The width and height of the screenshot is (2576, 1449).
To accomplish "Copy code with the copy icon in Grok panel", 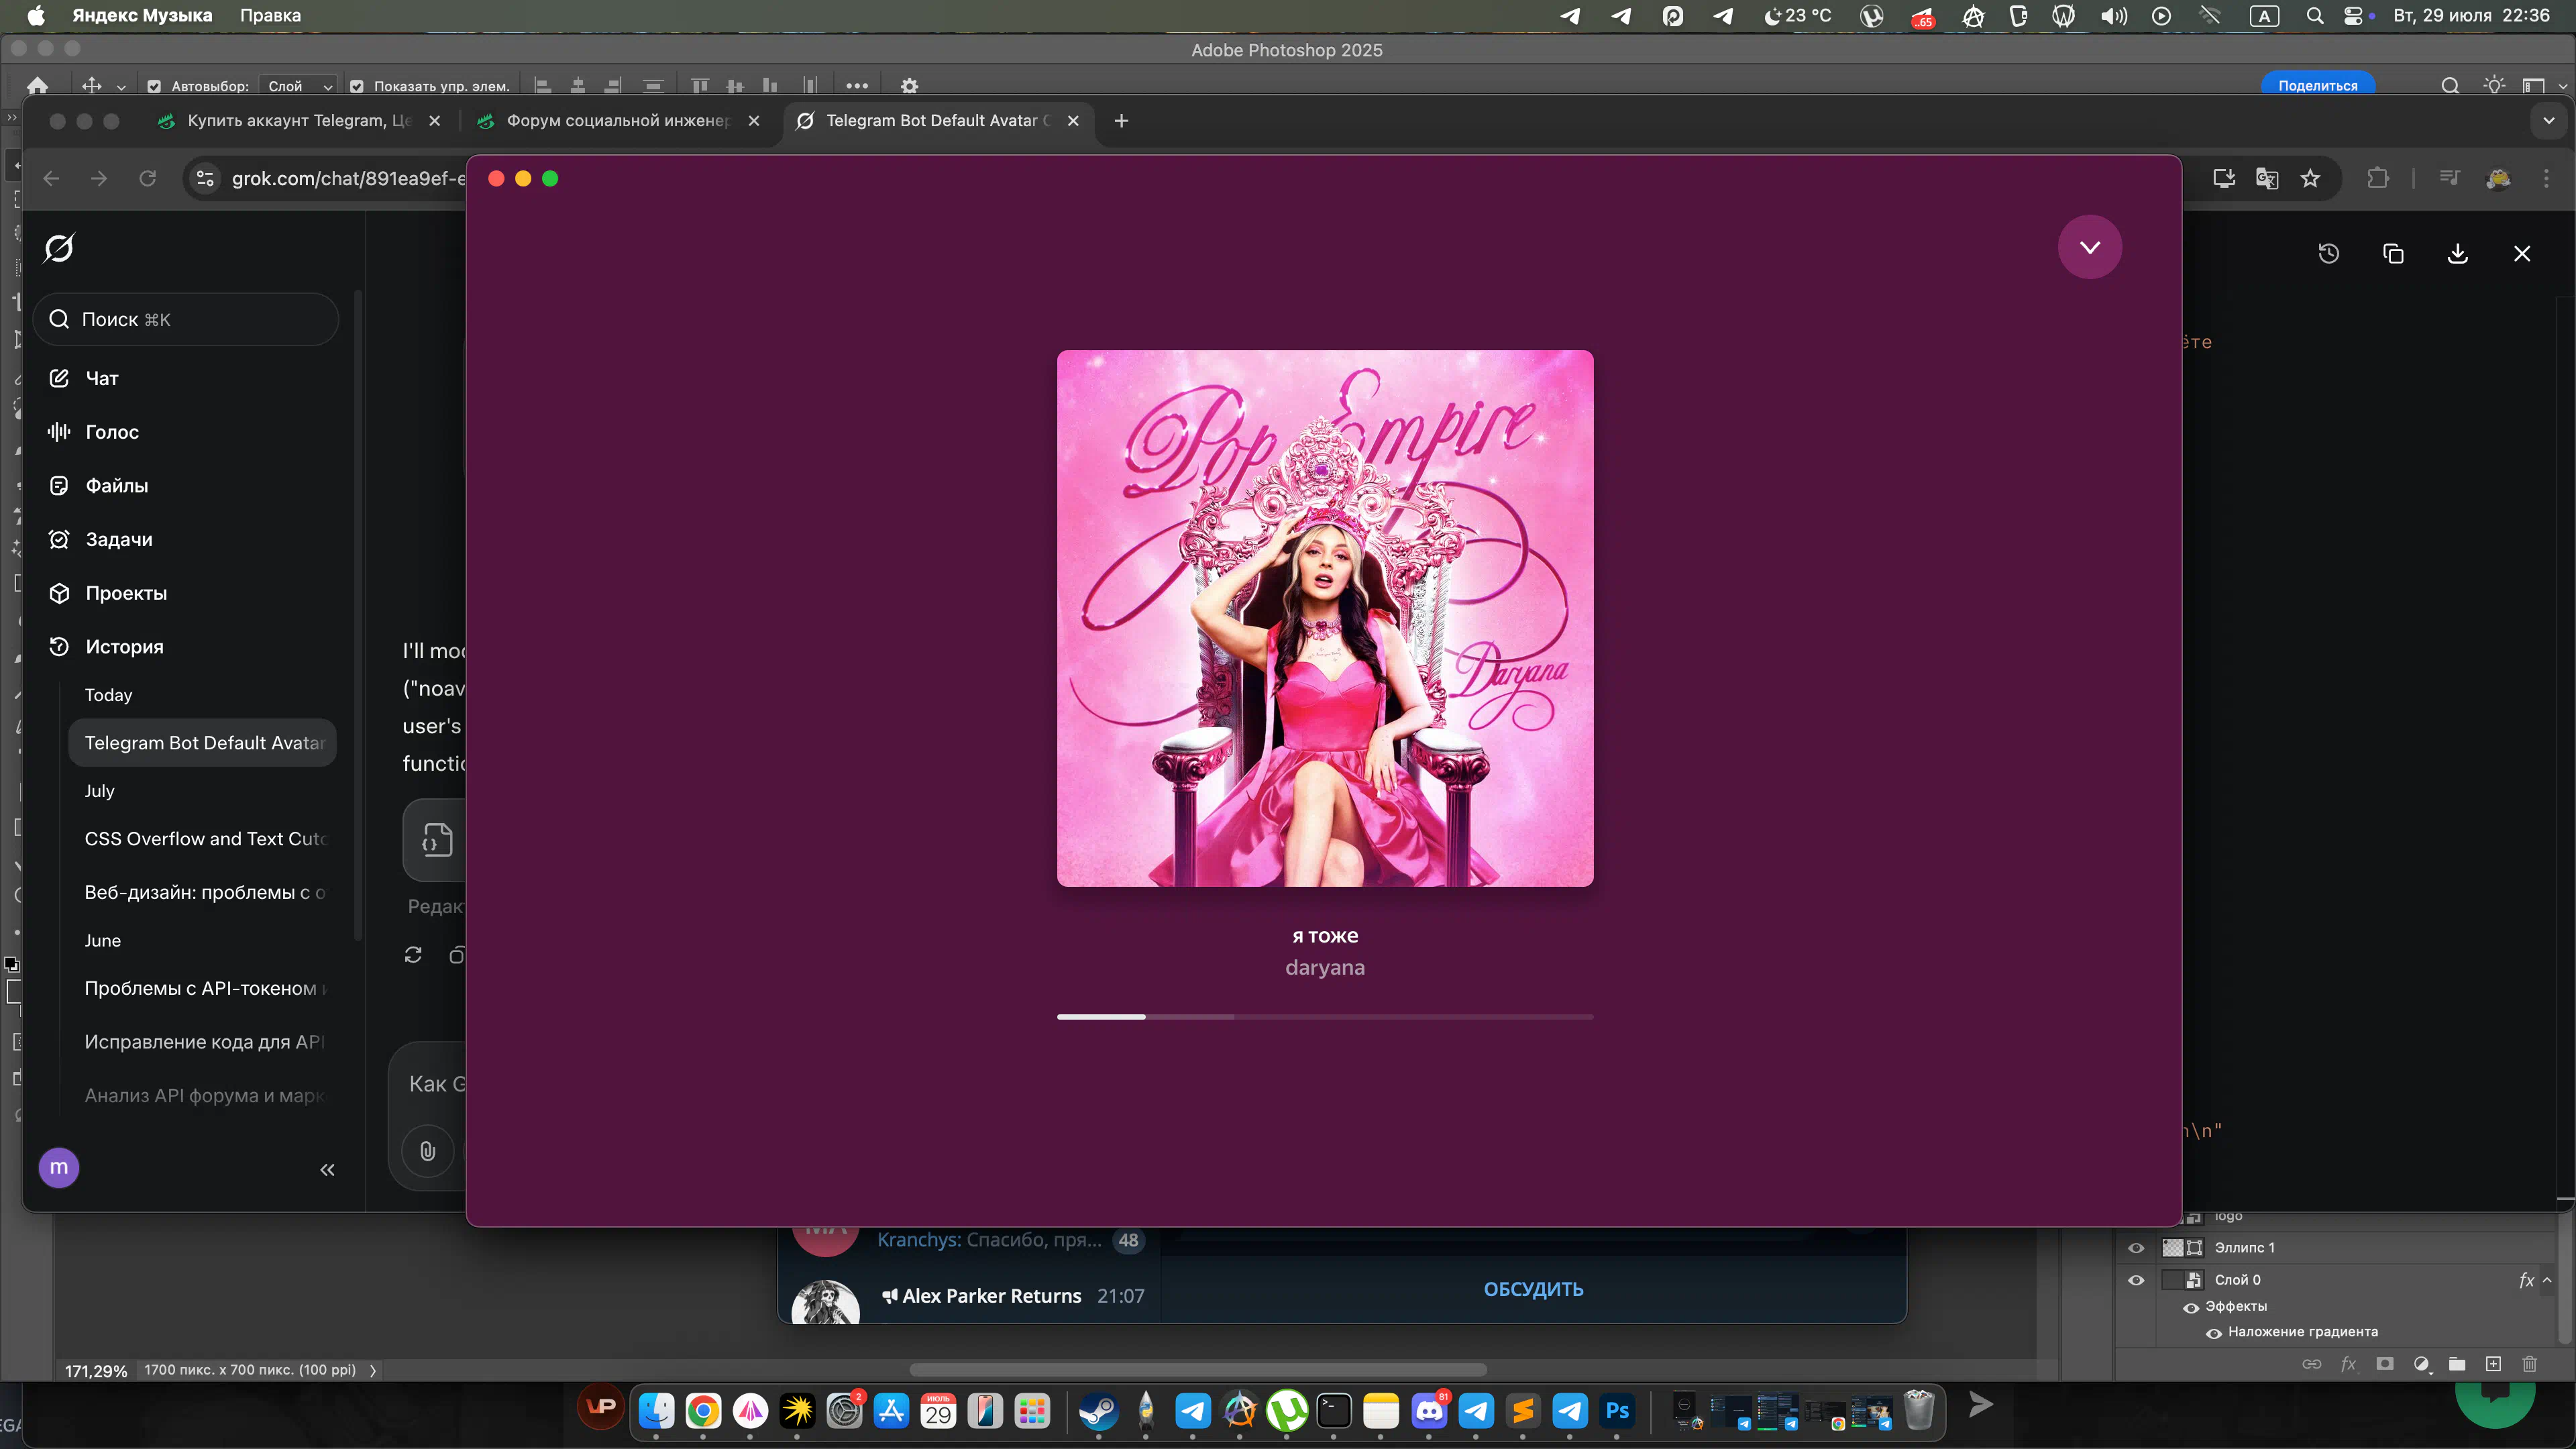I will click(2393, 254).
